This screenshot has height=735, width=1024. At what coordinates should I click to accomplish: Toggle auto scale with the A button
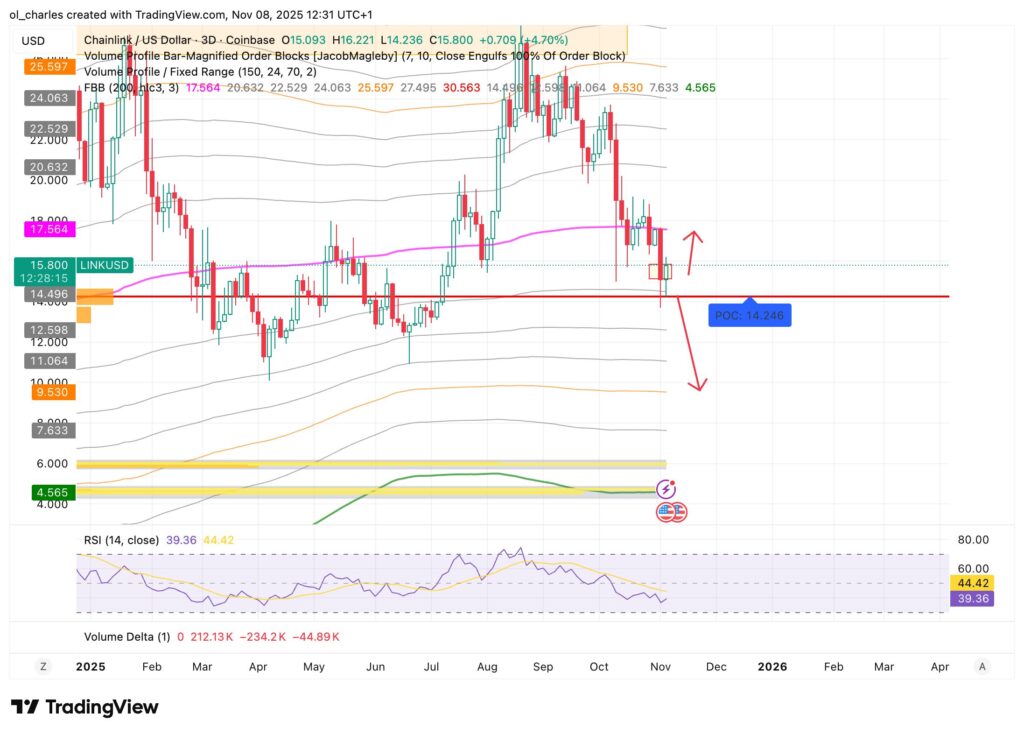click(982, 666)
